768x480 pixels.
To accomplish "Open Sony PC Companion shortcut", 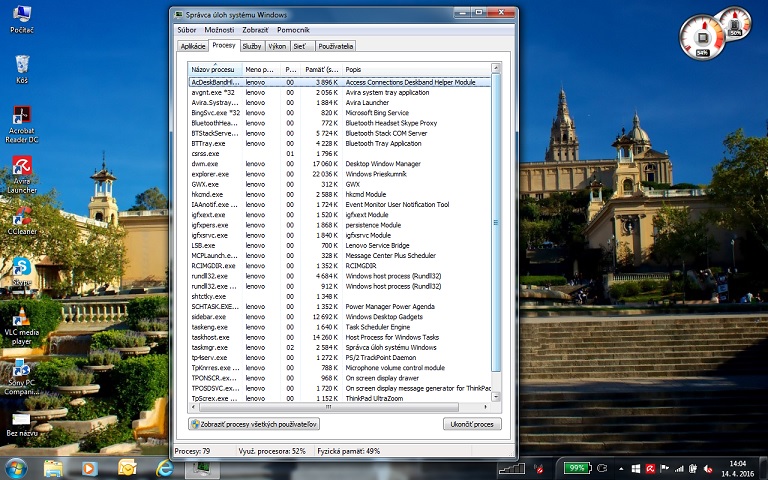I will 22,377.
